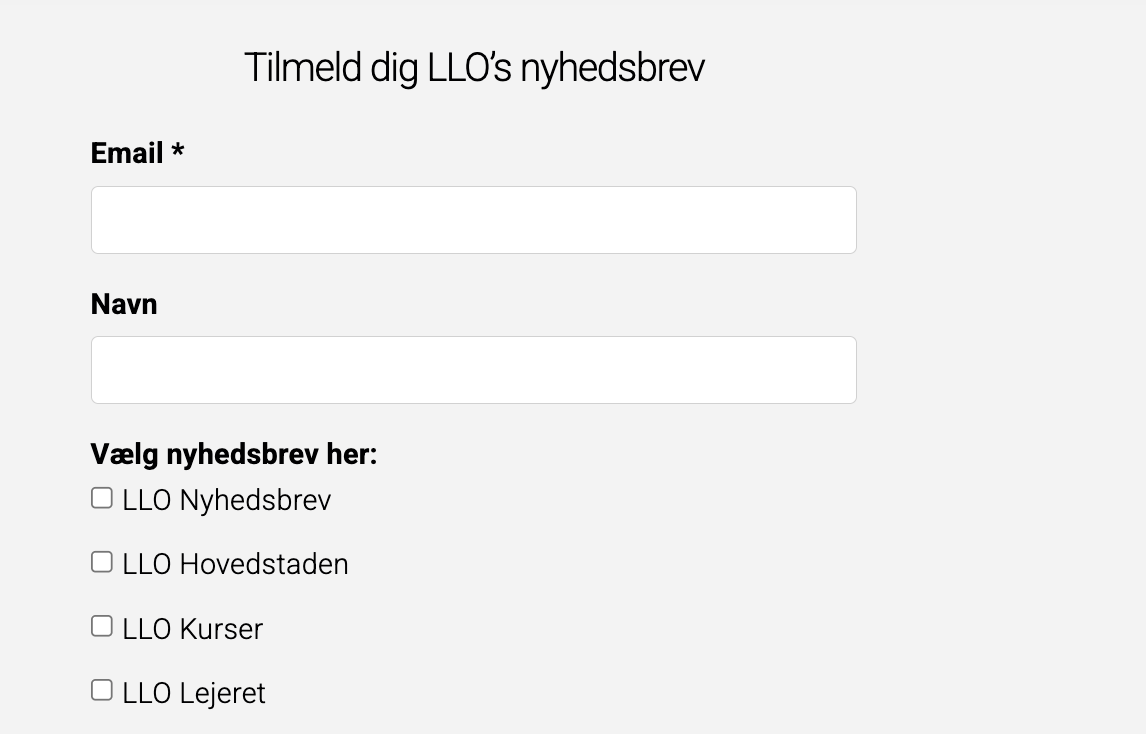Click the 'LLO Nyhedsbrev' option label text
Viewport: 1146px width, 734px height.
click(226, 500)
